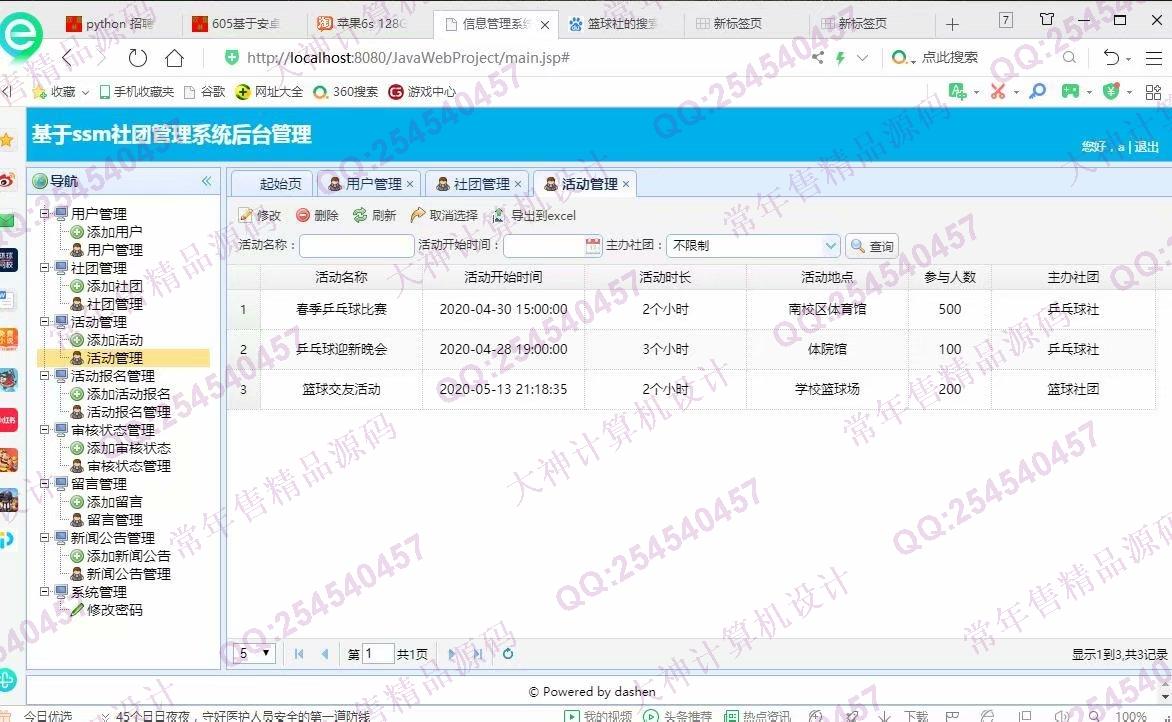Click the 退出 logout link

tap(1146, 146)
